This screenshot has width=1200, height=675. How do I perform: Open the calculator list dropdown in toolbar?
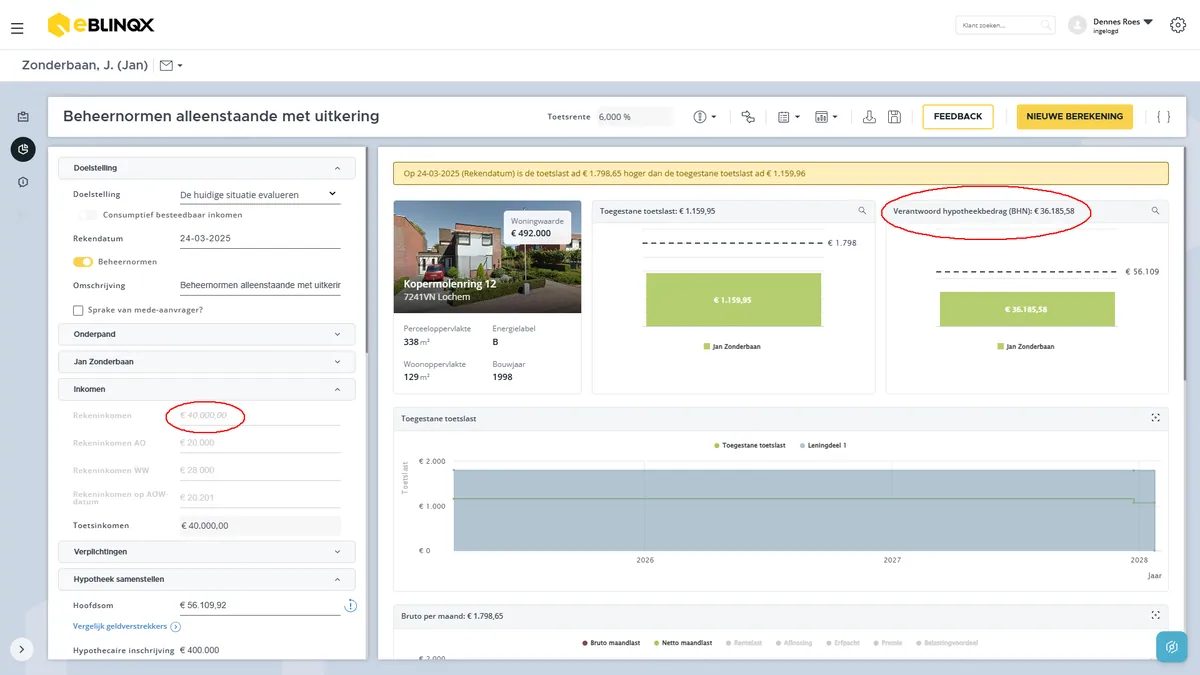coord(789,117)
